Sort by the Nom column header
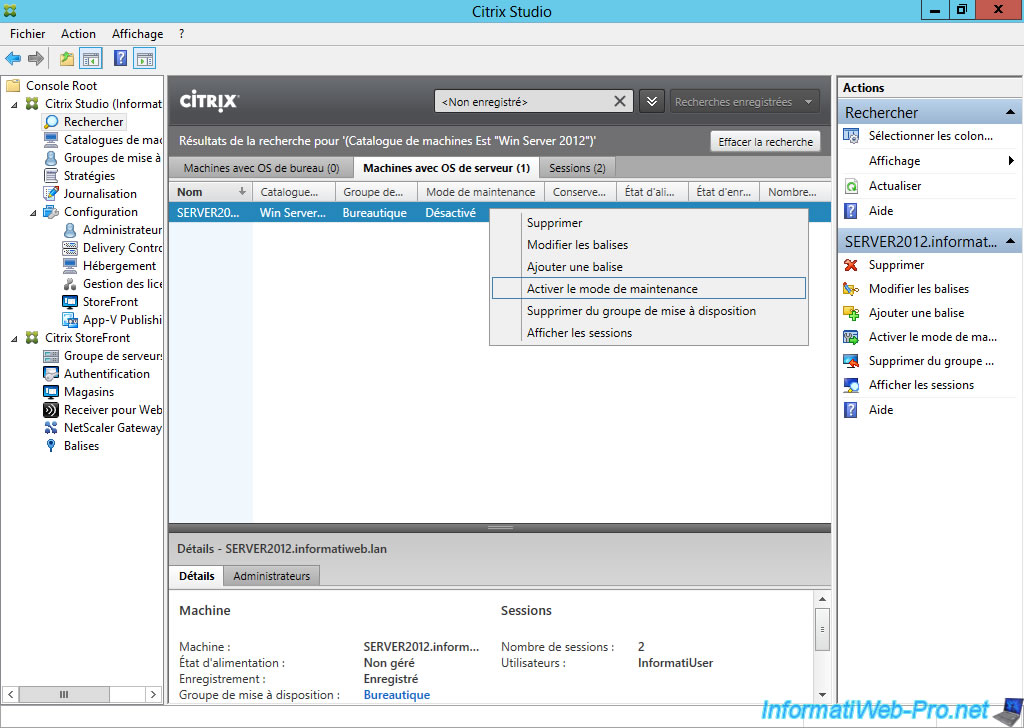 [210, 192]
